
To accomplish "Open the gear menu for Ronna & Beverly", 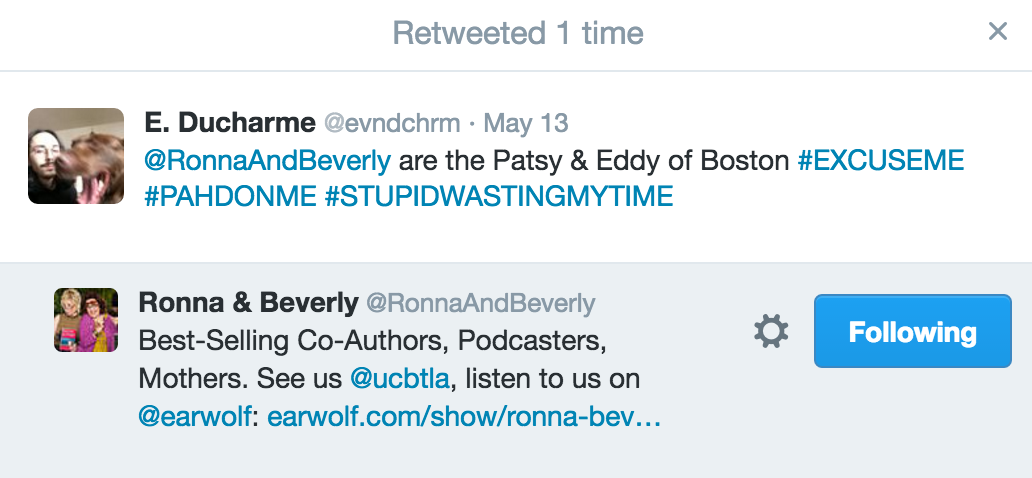I will tap(771, 331).
